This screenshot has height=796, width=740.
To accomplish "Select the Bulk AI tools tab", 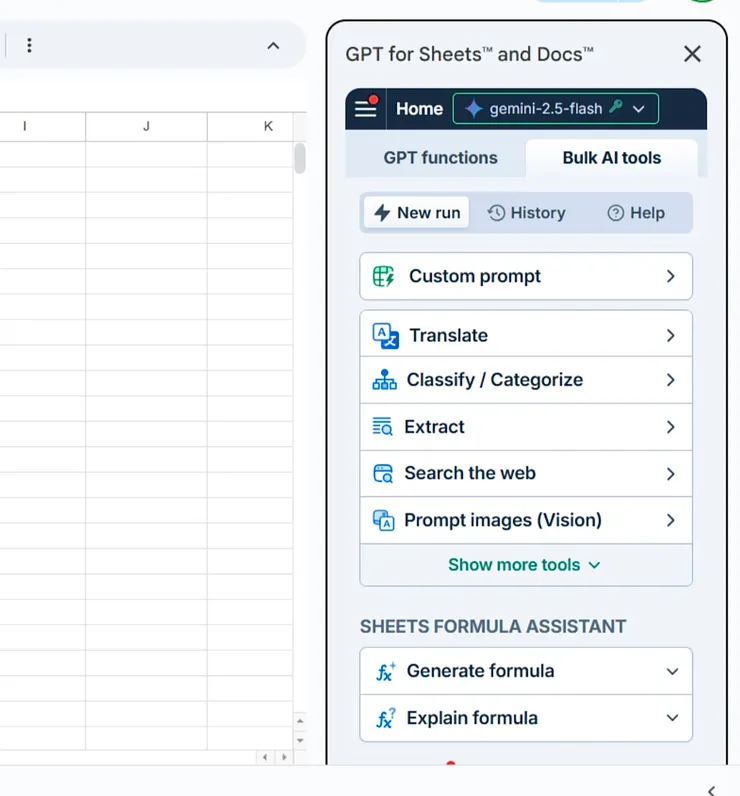I will 612,158.
